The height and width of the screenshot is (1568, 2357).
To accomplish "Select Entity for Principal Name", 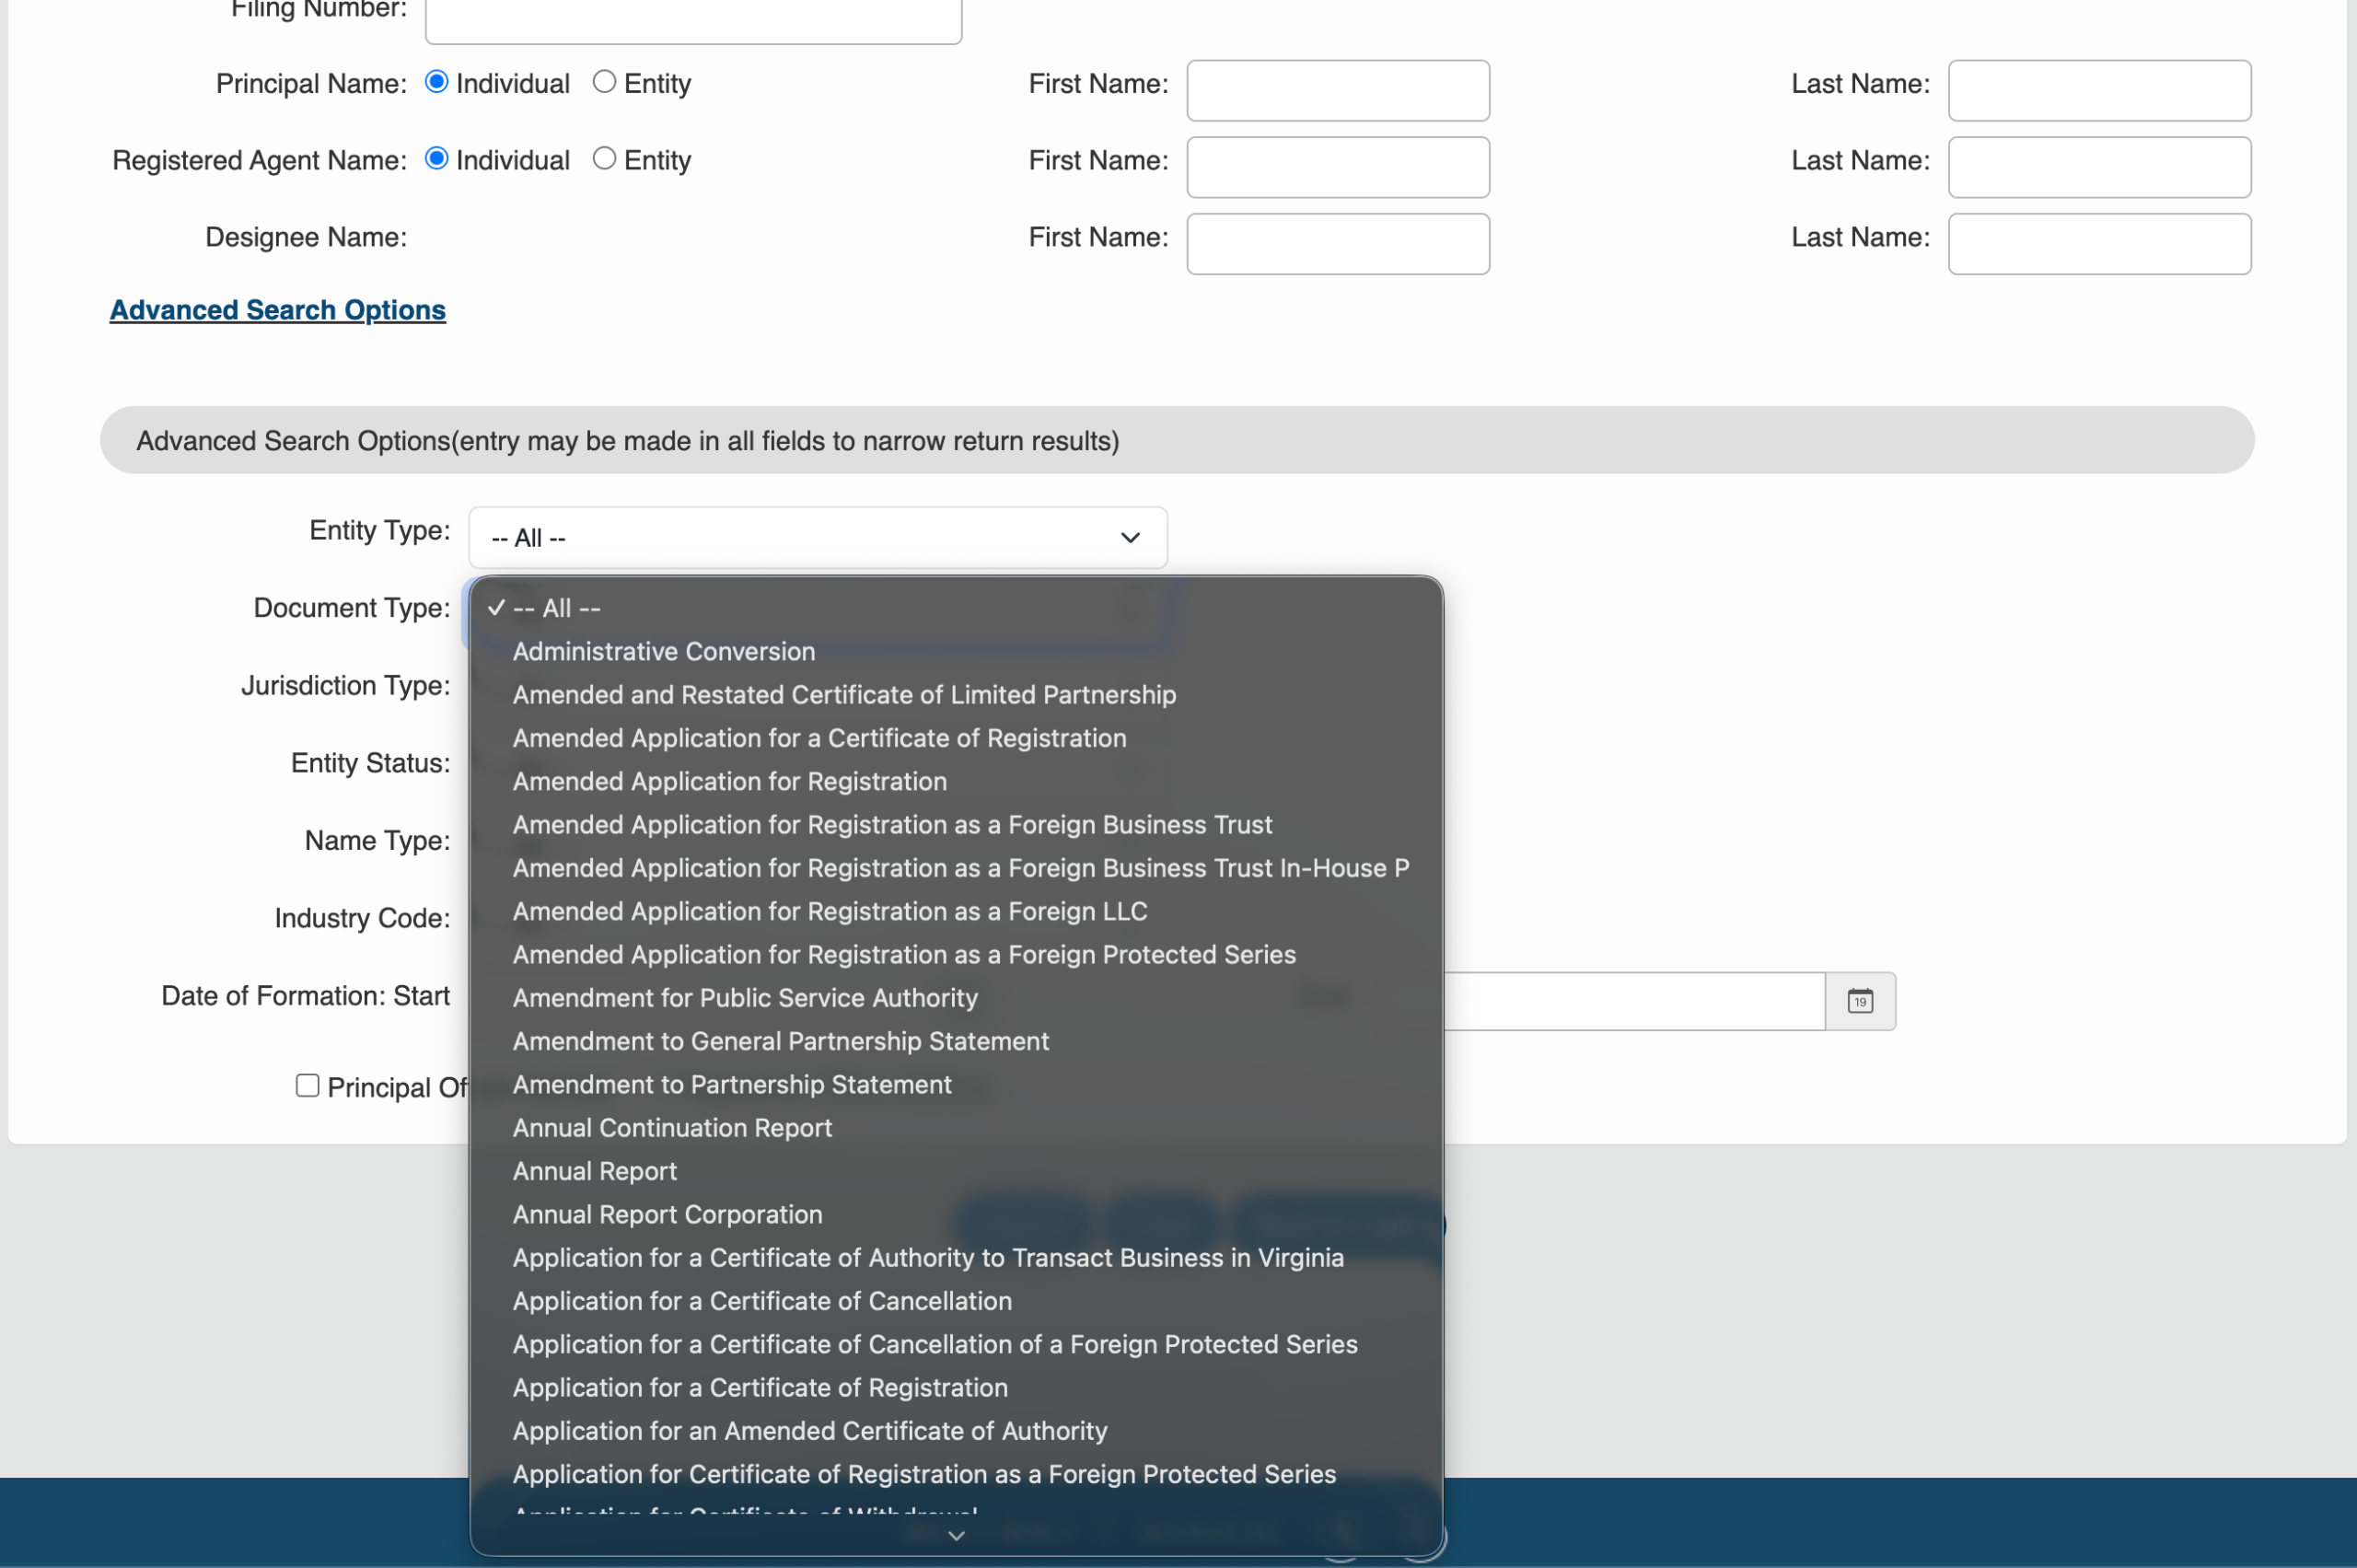I will click(604, 82).
